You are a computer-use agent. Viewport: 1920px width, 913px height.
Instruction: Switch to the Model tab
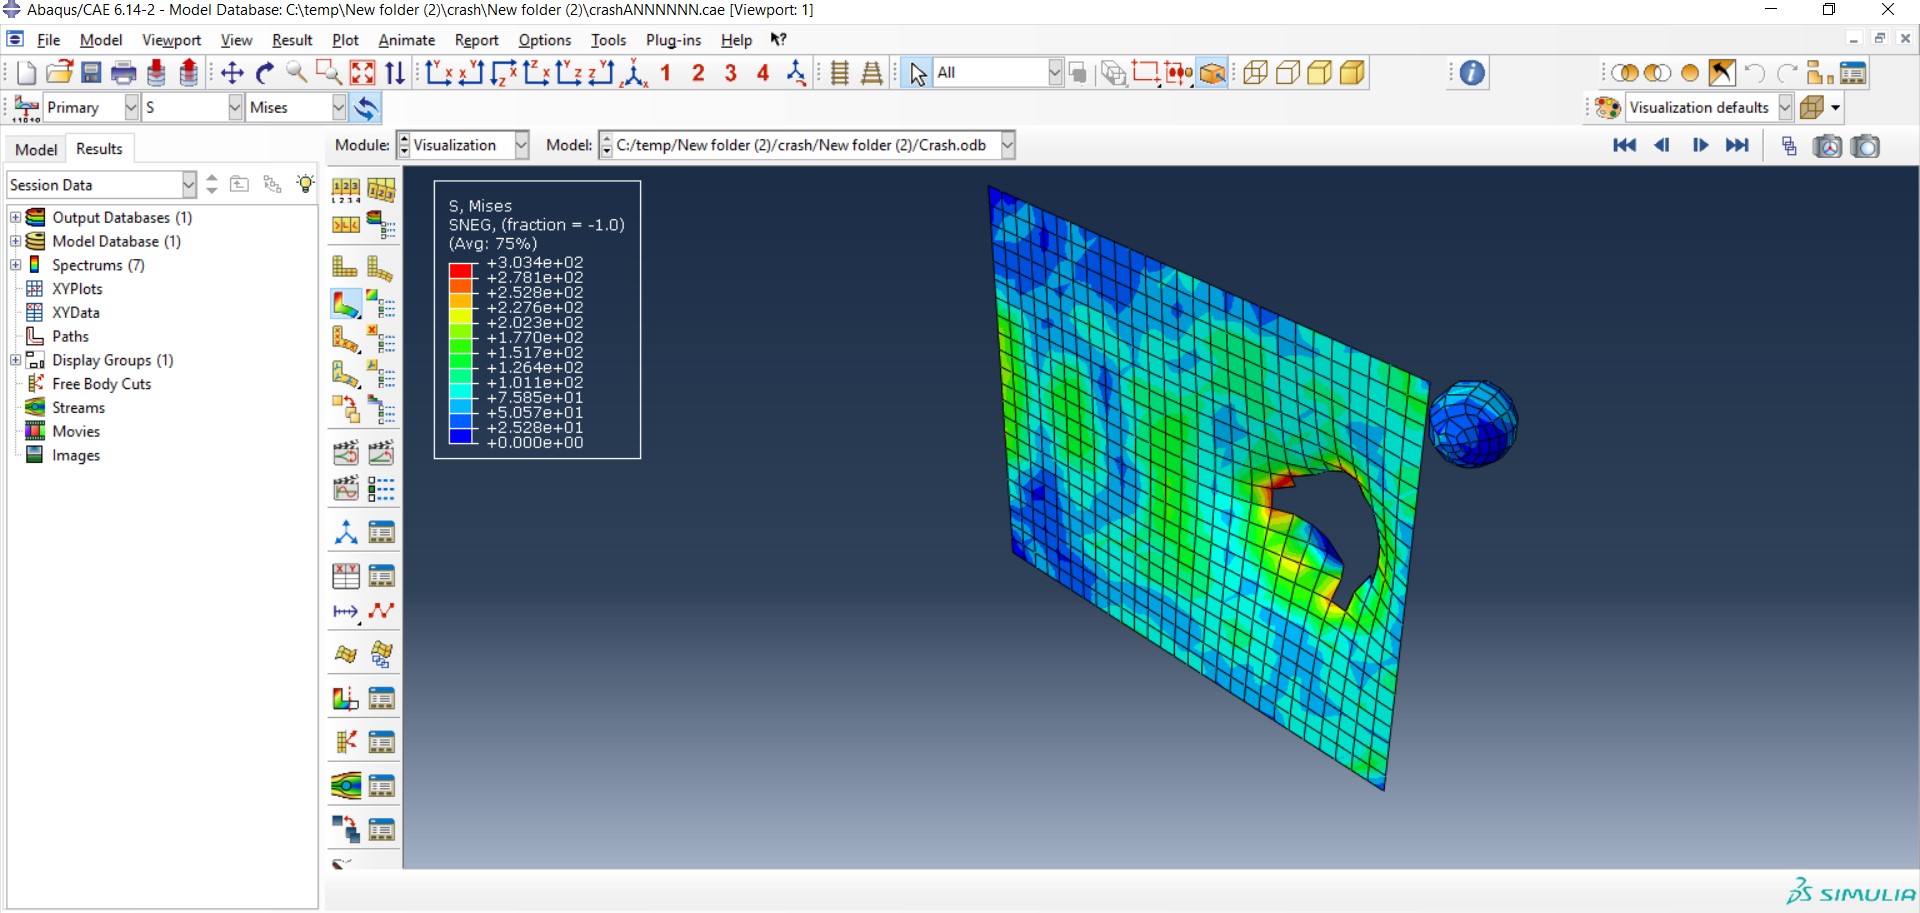coord(36,149)
